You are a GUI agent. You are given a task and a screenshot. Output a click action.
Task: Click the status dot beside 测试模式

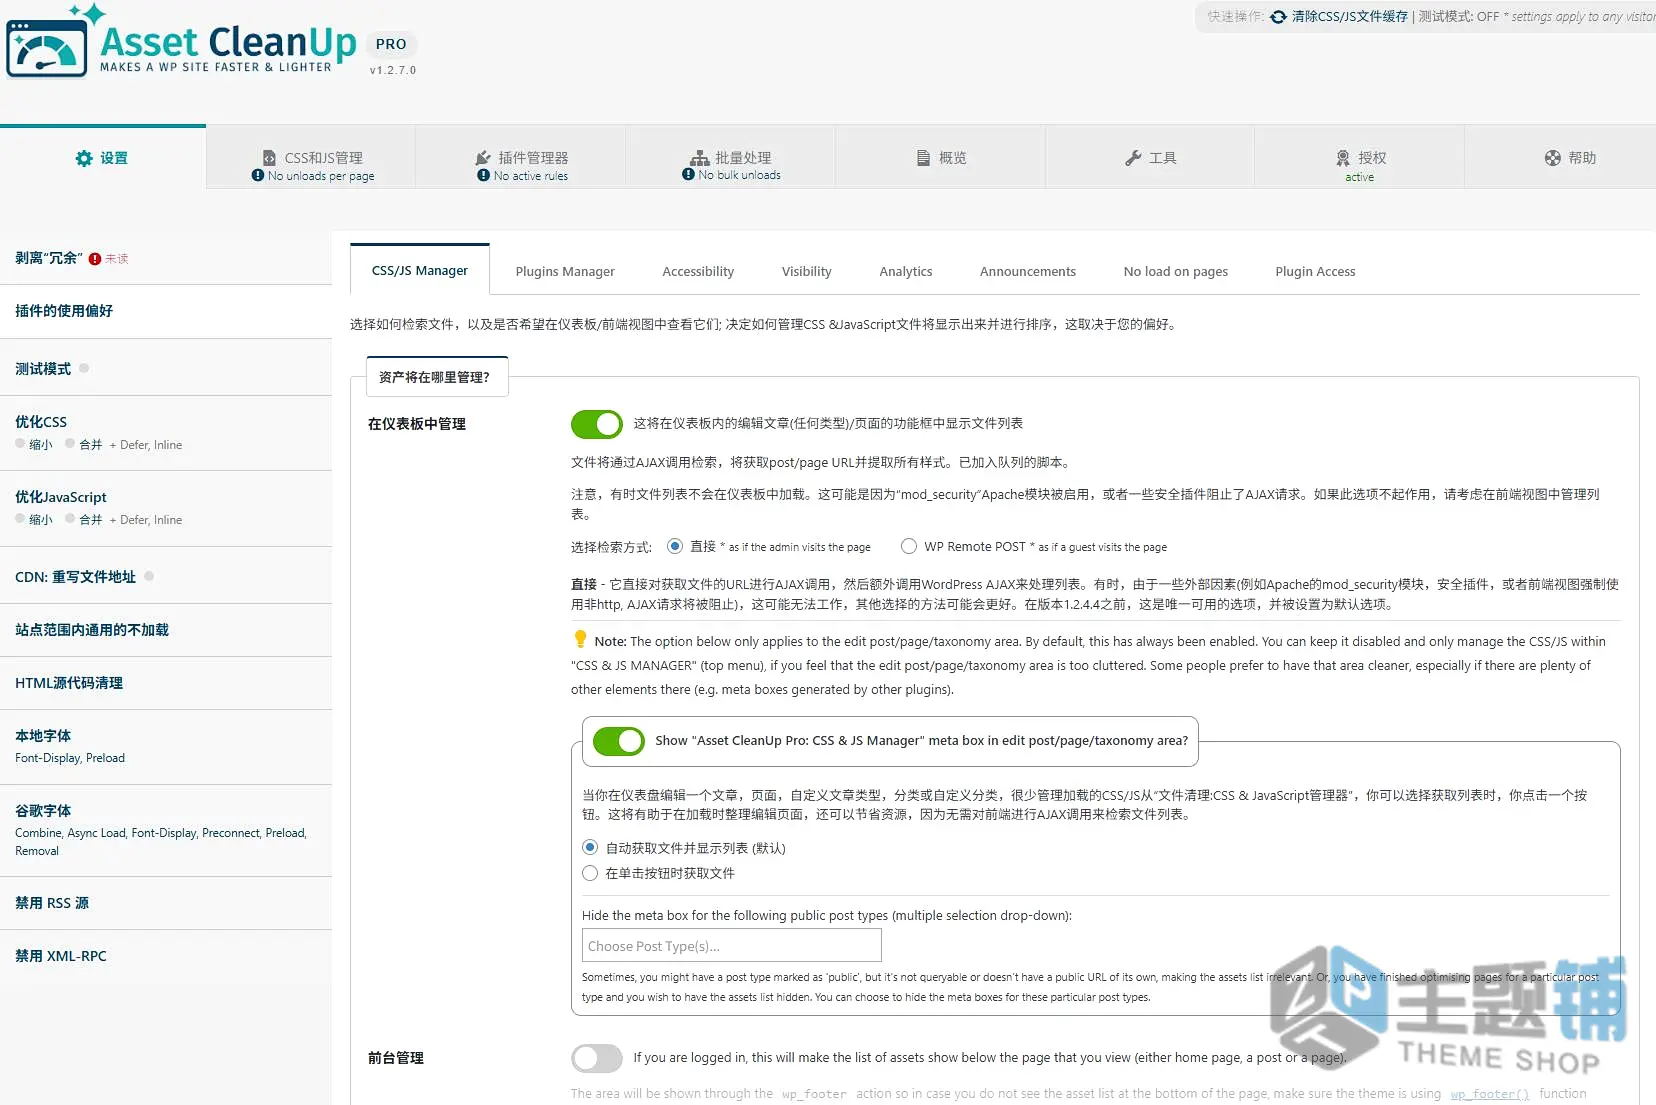(x=84, y=368)
